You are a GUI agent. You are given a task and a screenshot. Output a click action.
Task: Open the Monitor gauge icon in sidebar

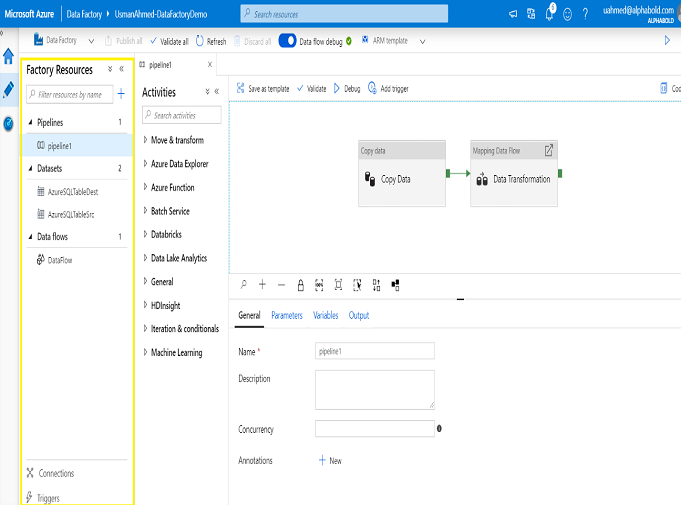click(x=8, y=124)
